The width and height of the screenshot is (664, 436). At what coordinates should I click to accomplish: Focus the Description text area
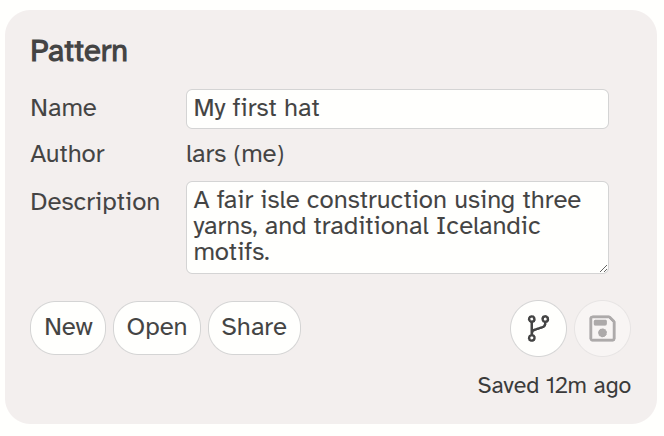[397, 227]
